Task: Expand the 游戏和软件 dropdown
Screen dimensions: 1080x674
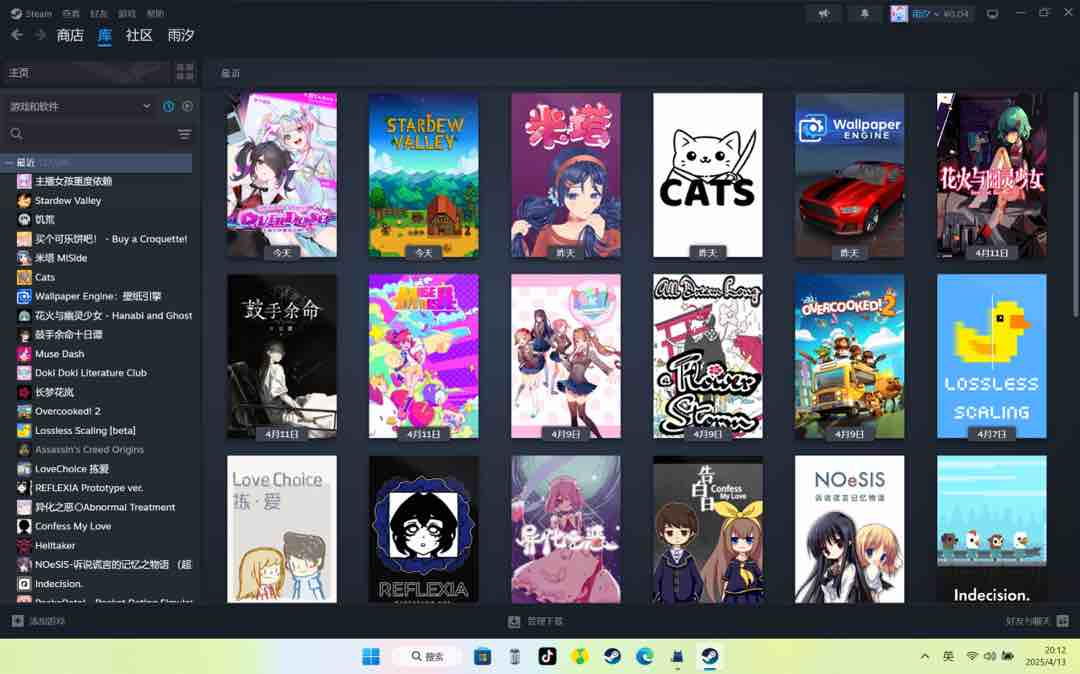Action: [79, 106]
